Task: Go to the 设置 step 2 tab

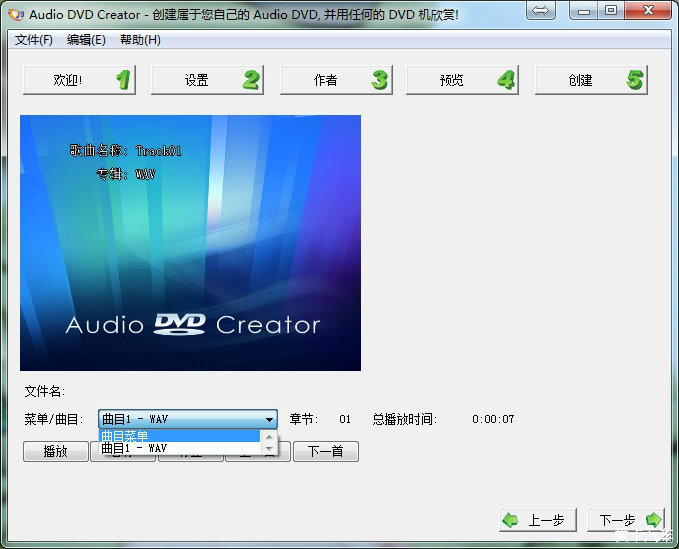Action: [207, 80]
